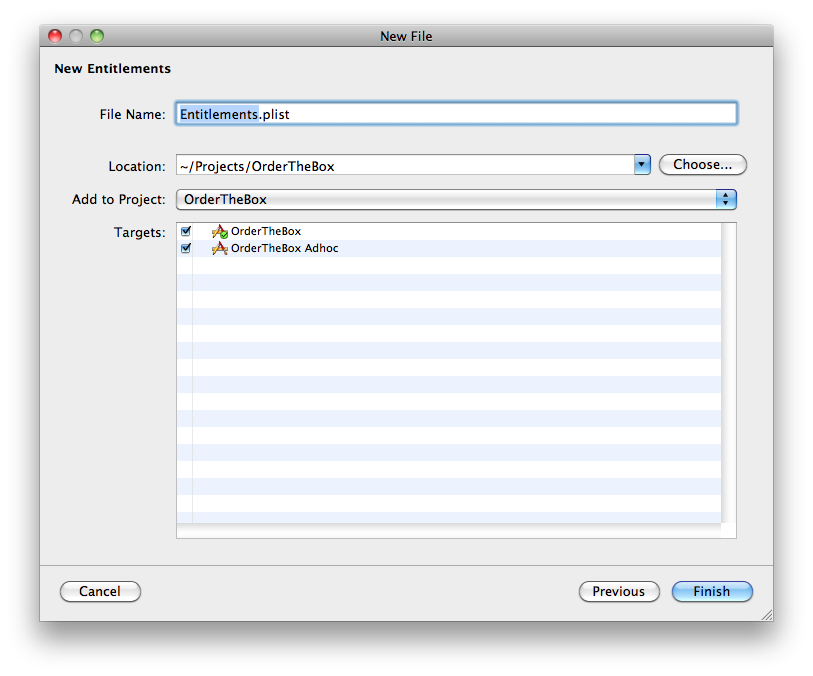Image resolution: width=813 pixels, height=676 pixels.
Task: Uncheck the OrderTheBox target checkbox
Action: tap(185, 231)
